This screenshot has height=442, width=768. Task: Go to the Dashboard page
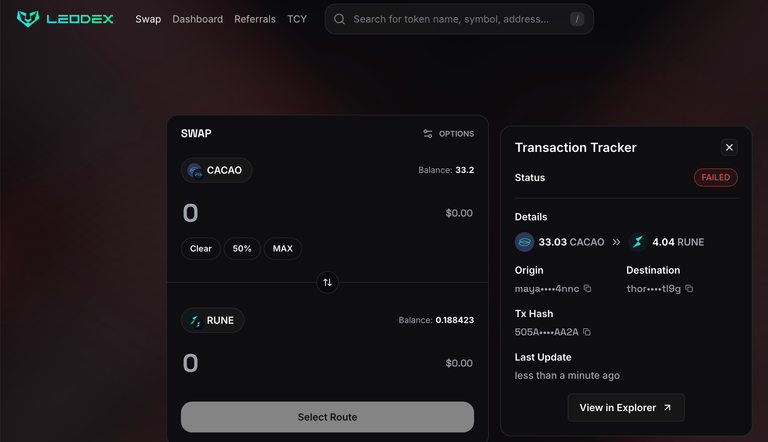coord(197,19)
